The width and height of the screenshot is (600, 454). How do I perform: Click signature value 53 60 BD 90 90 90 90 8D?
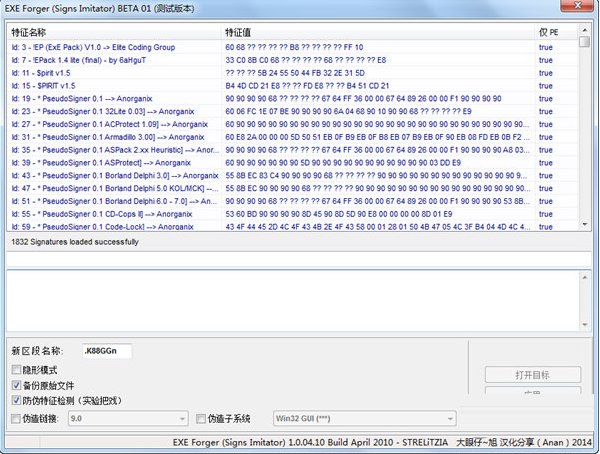tap(339, 214)
